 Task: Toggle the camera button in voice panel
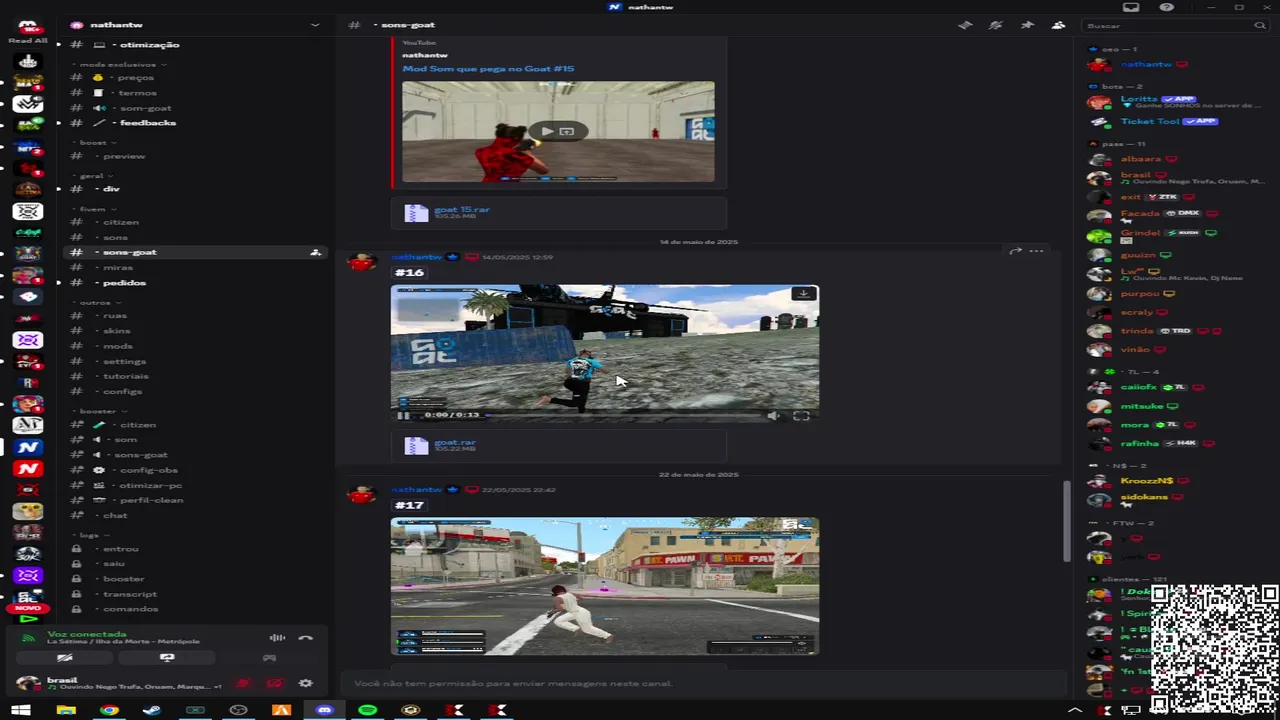tap(65, 658)
